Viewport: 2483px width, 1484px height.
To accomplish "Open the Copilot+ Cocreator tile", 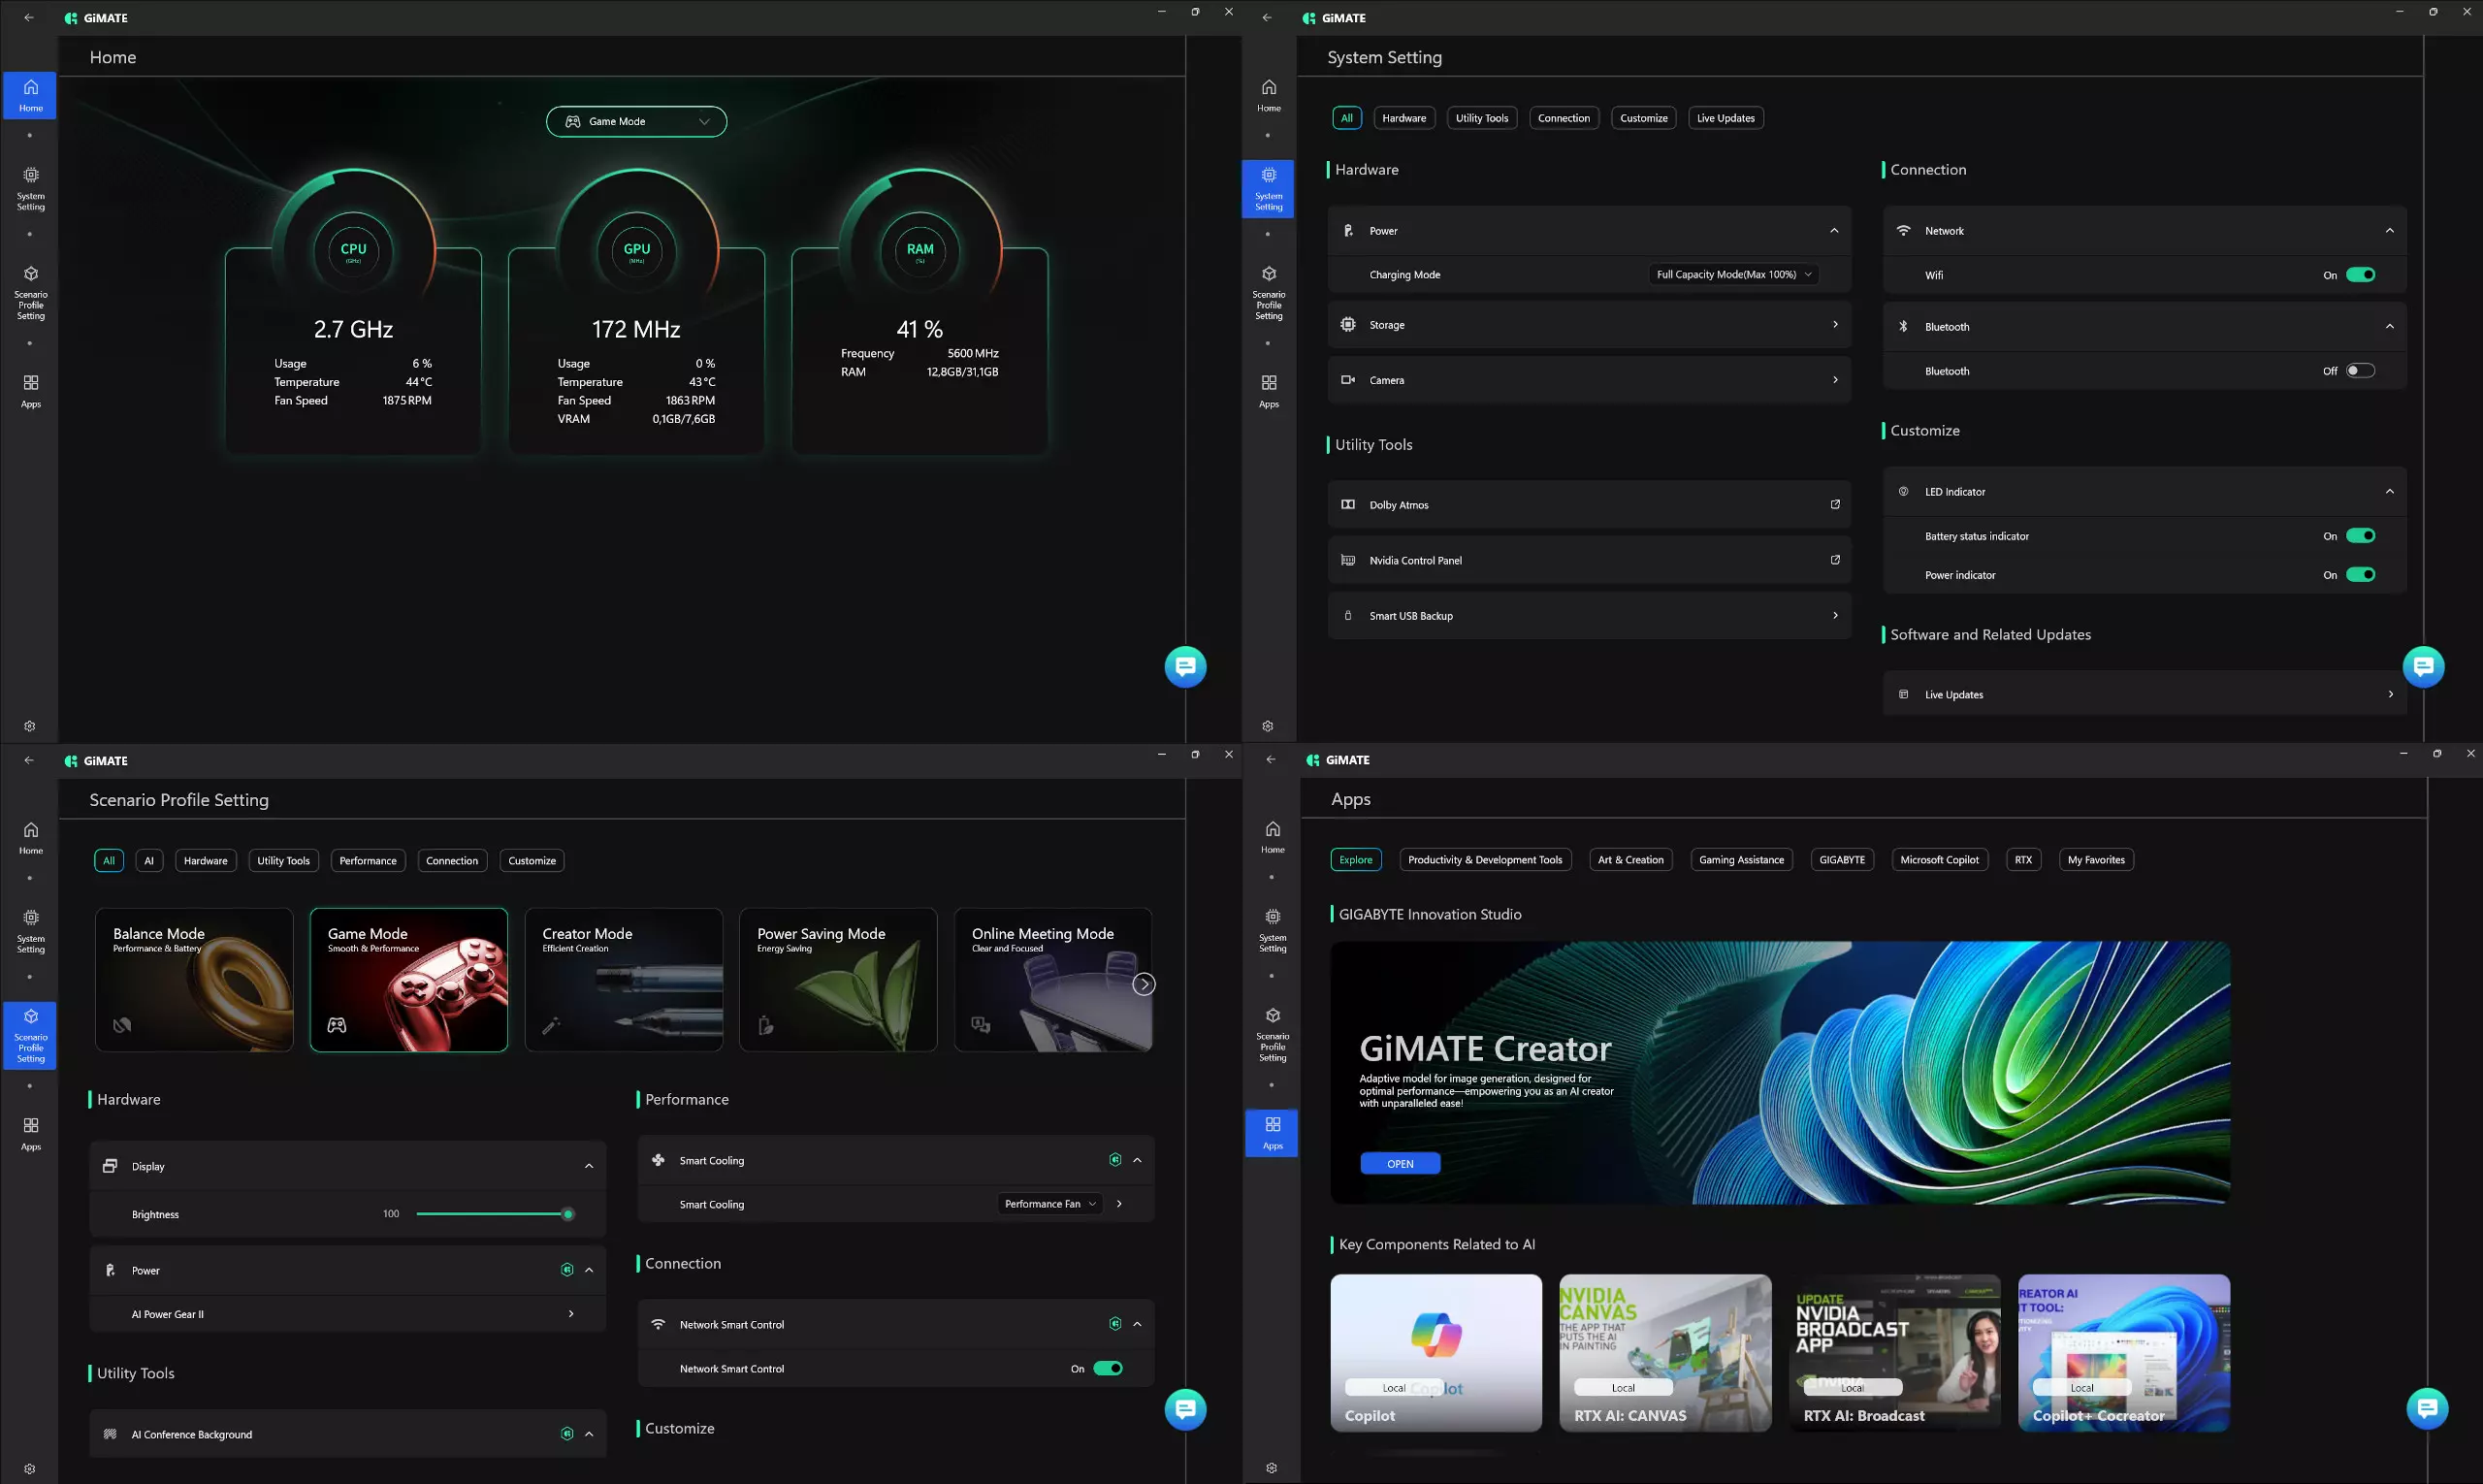I will point(2124,1353).
